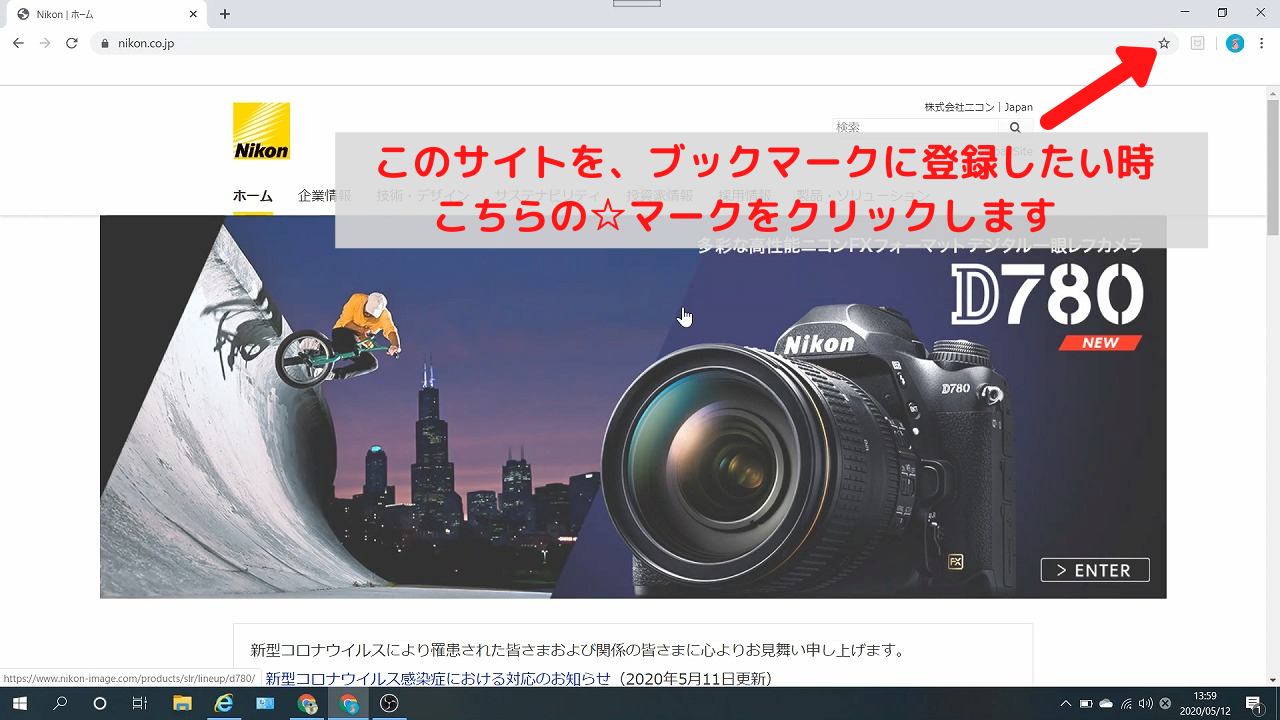The height and width of the screenshot is (720, 1280).
Task: Reload the Nikon page
Action: [x=72, y=43]
